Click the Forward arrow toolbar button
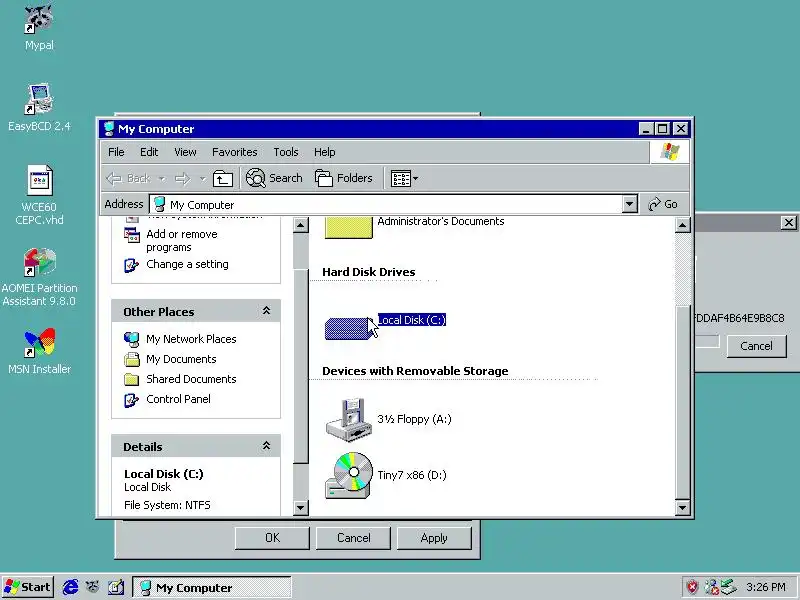Image resolution: width=800 pixels, height=600 pixels. coord(183,178)
